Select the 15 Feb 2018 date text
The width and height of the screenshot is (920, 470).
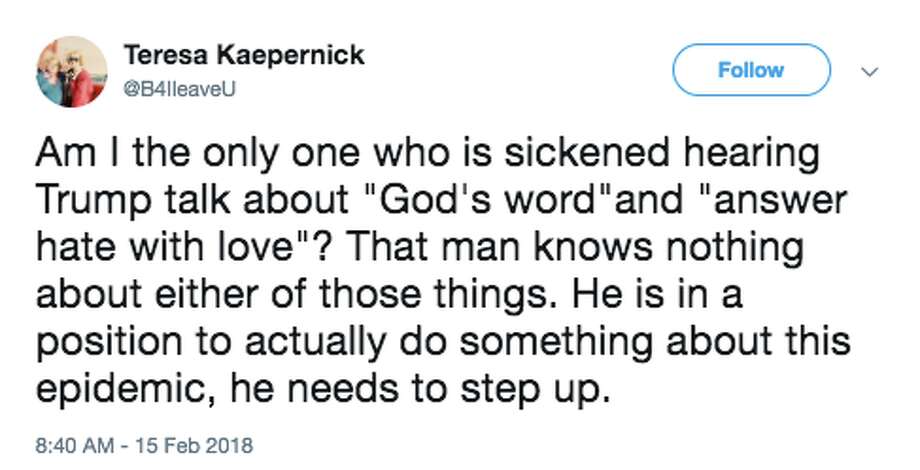click(x=194, y=444)
